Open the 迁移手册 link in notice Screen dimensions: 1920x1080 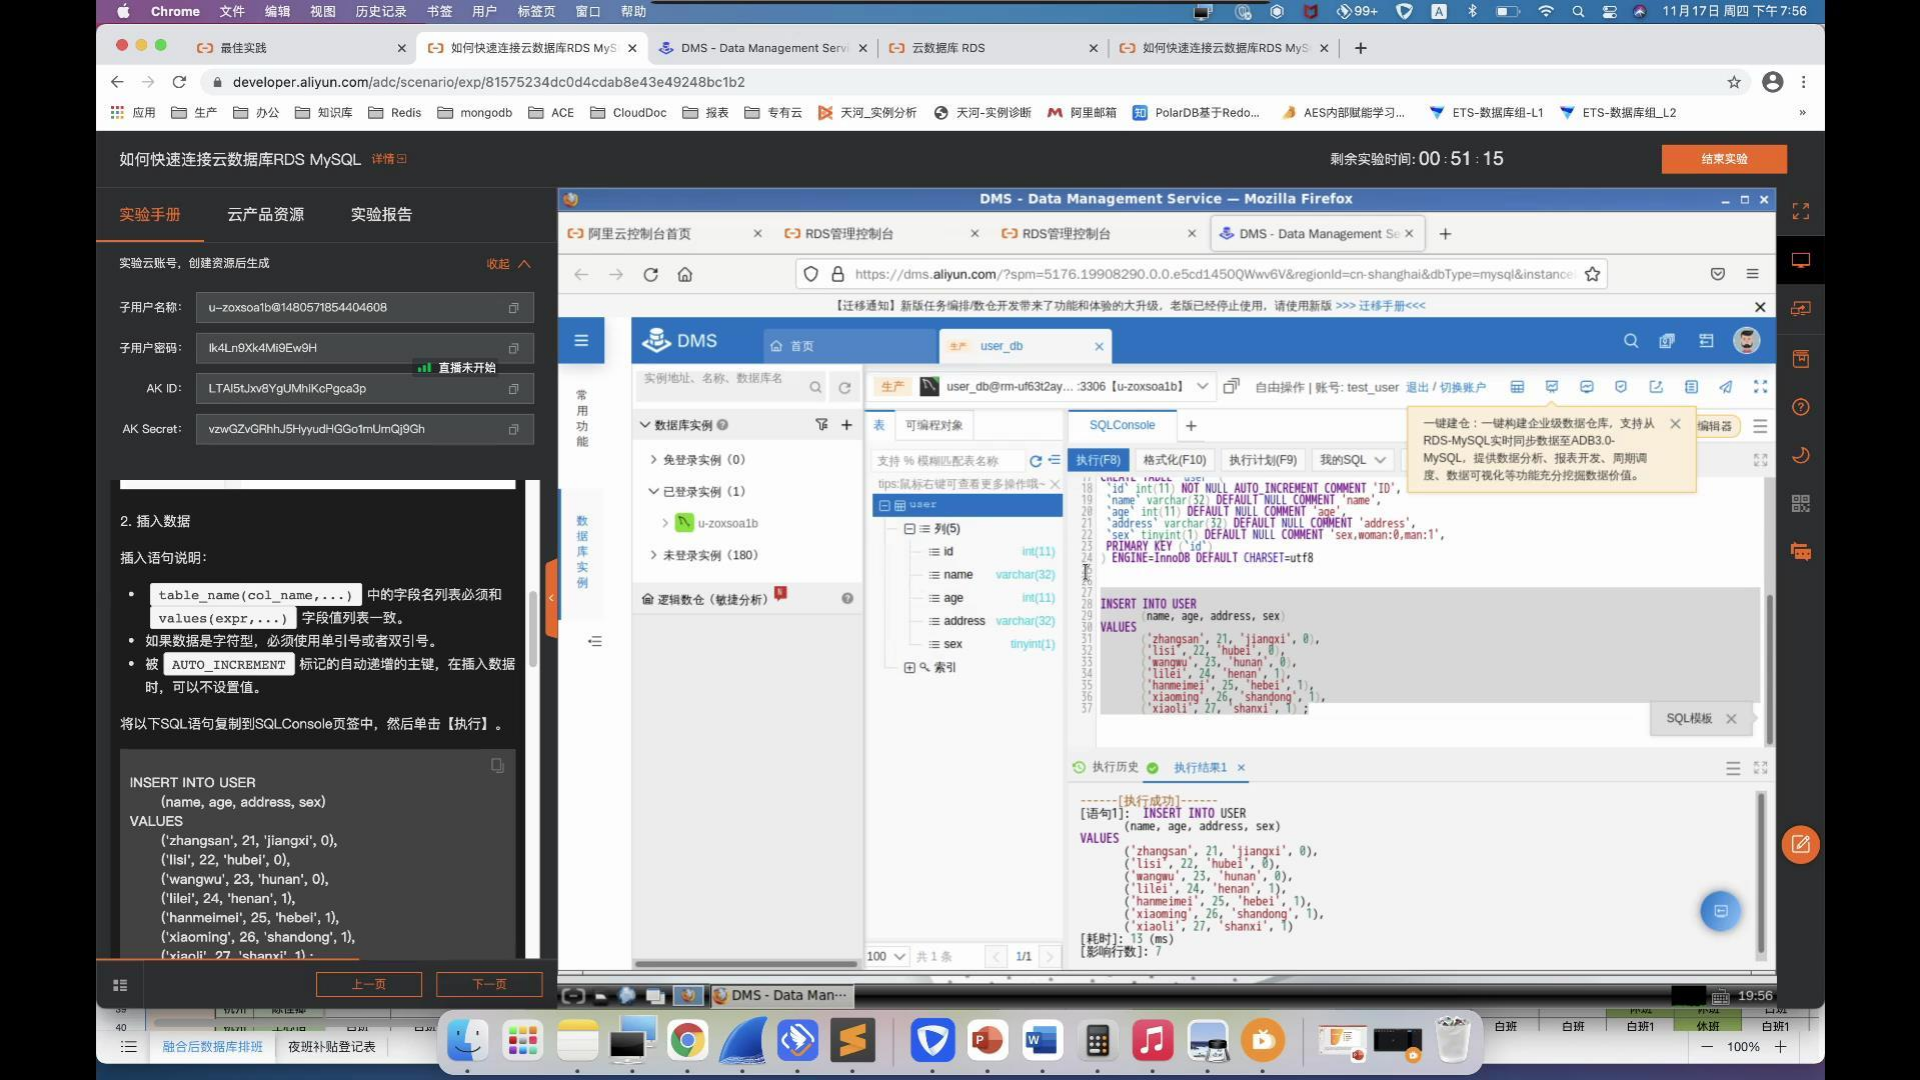(x=1380, y=306)
